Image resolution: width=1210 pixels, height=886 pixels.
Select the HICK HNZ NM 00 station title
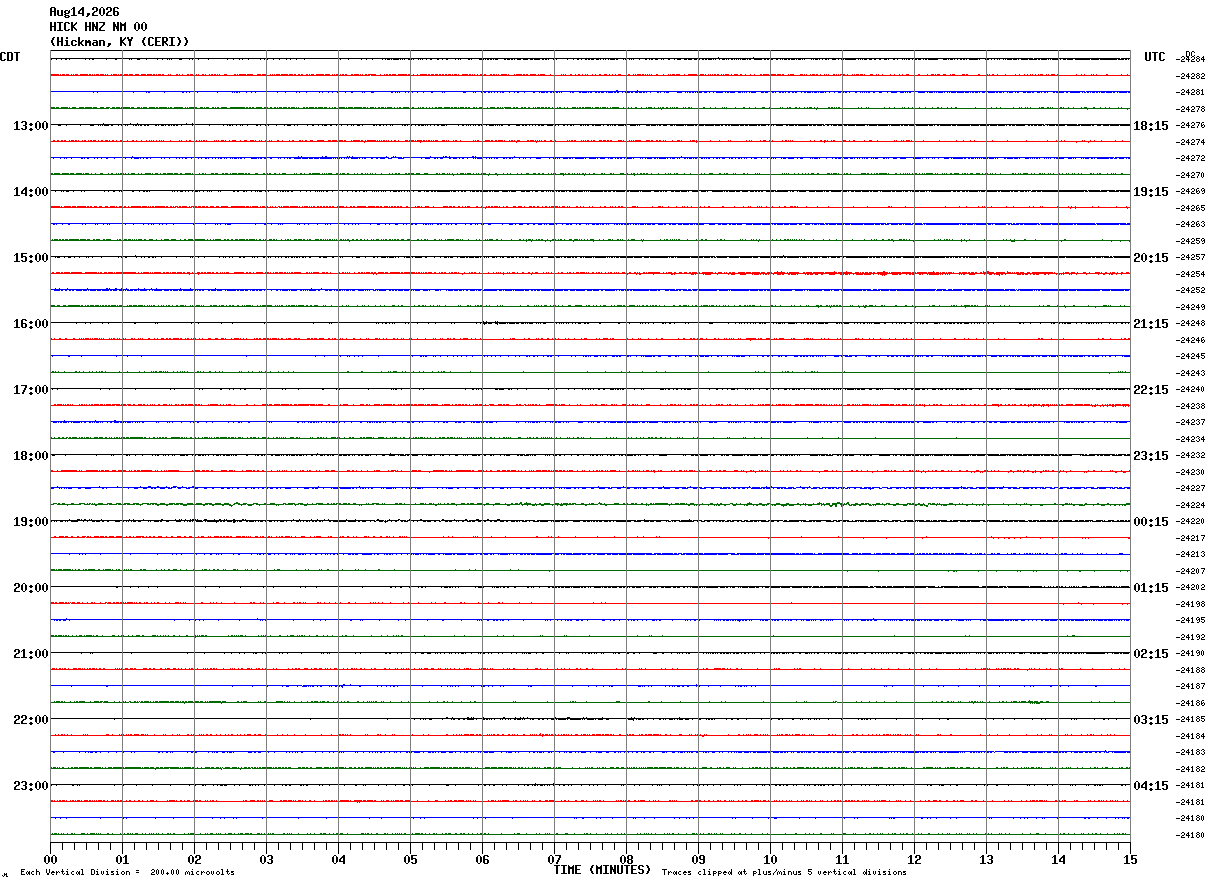pyautogui.click(x=98, y=27)
